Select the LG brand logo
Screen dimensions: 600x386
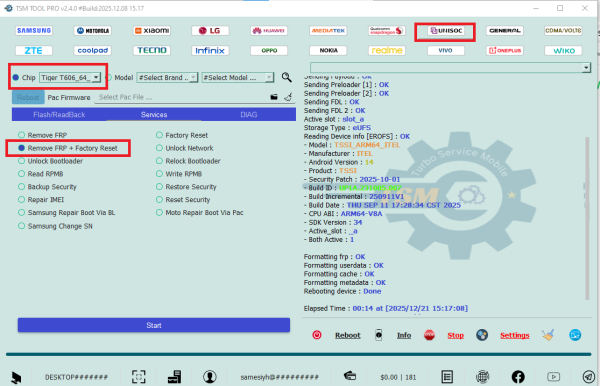coord(210,31)
